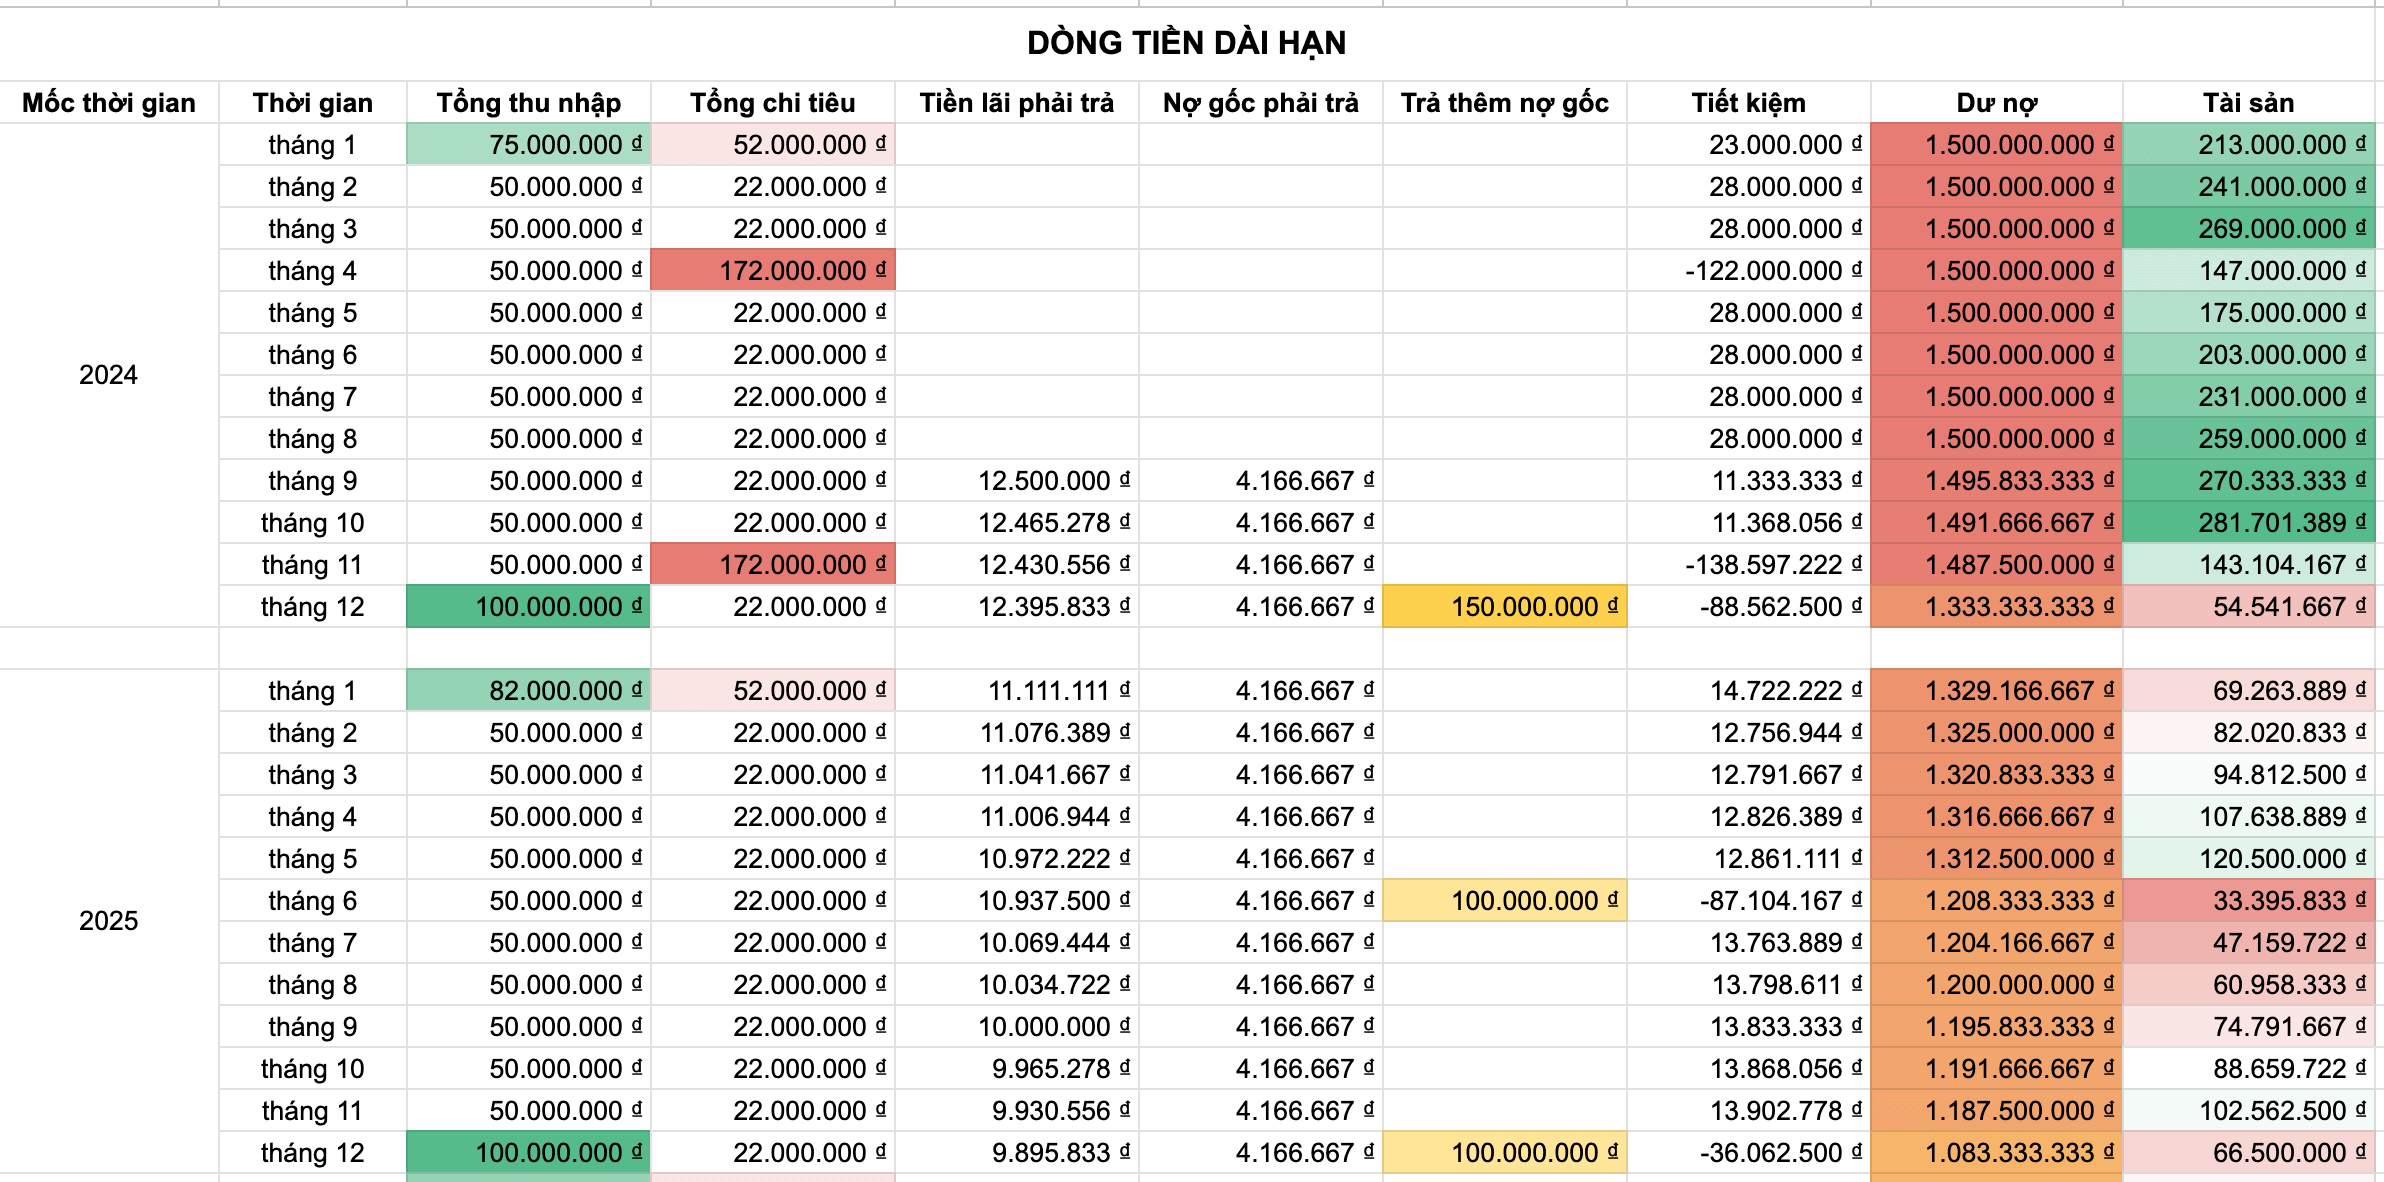Click the Nợ gốc phải trả header
The width and height of the screenshot is (2384, 1182).
(x=1260, y=102)
